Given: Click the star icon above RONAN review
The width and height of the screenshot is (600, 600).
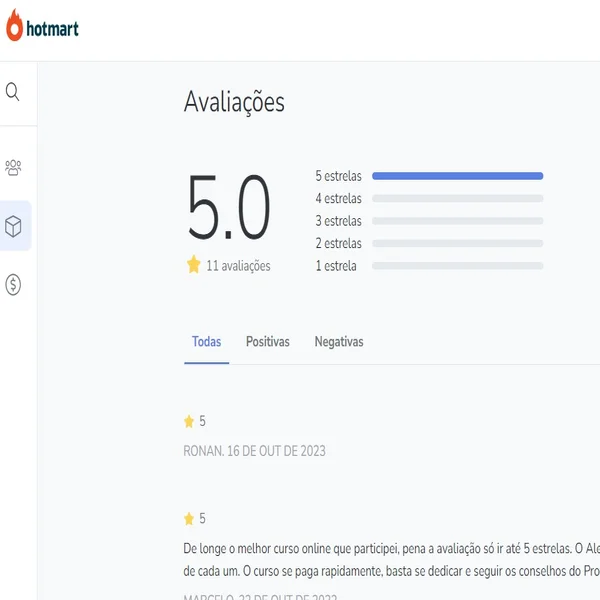Looking at the screenshot, I should [189, 421].
